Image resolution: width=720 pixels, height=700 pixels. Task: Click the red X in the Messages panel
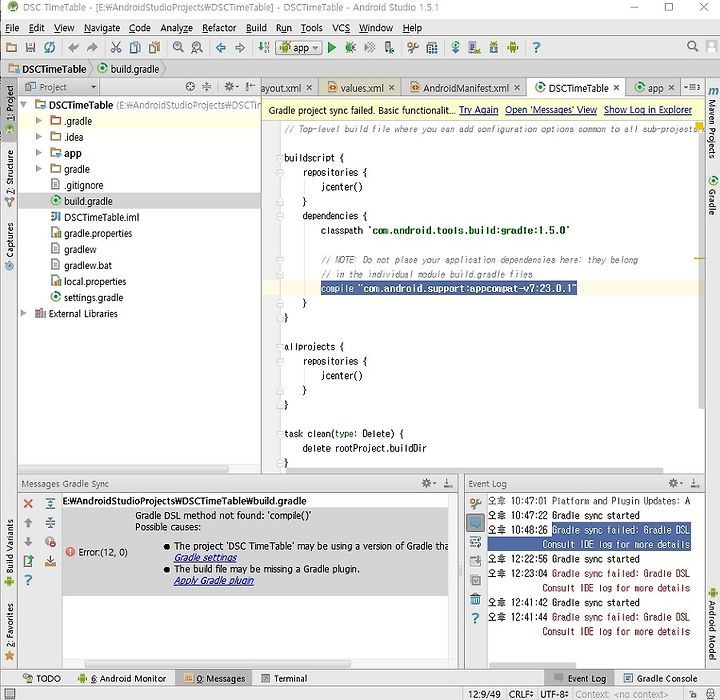pyautogui.click(x=28, y=504)
